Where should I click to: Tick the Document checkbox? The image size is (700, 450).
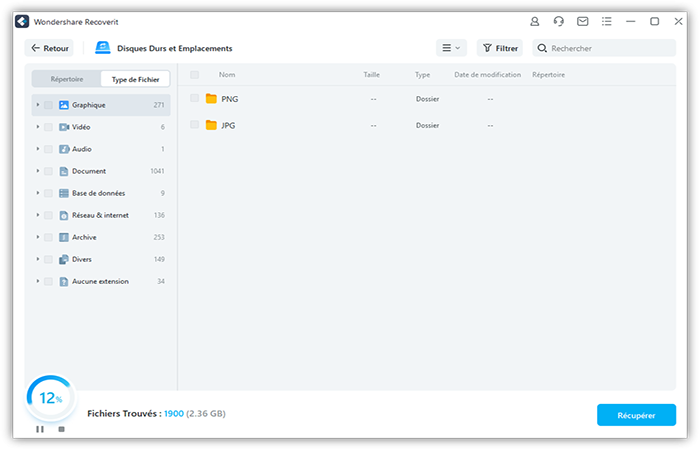48,171
